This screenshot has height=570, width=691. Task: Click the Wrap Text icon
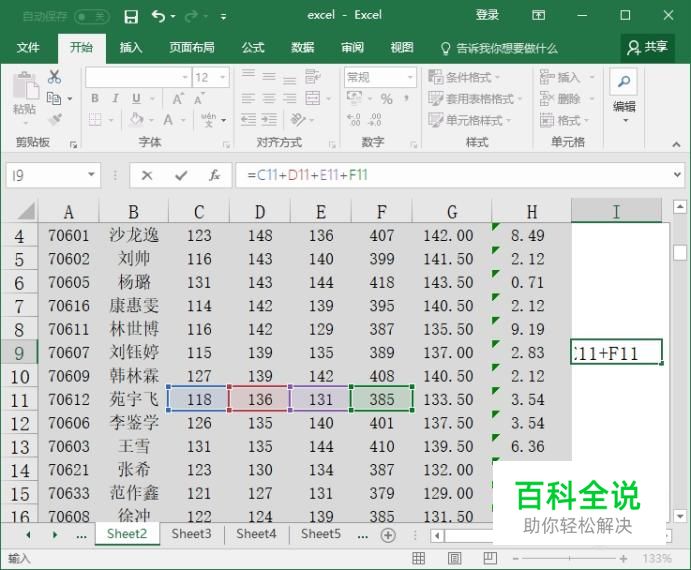pos(312,77)
